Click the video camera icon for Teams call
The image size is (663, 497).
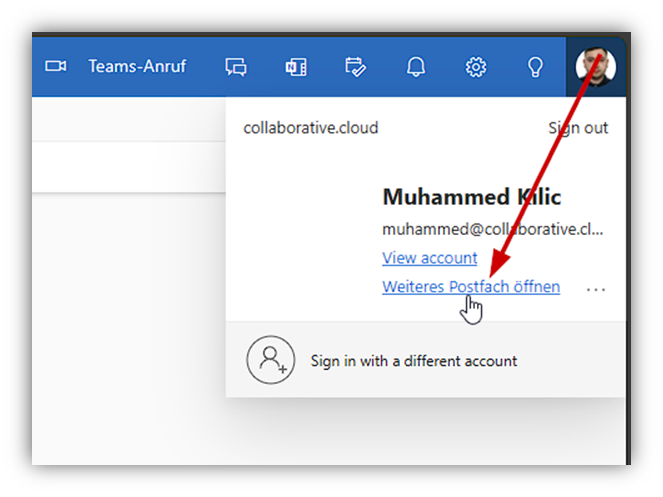pyautogui.click(x=55, y=67)
